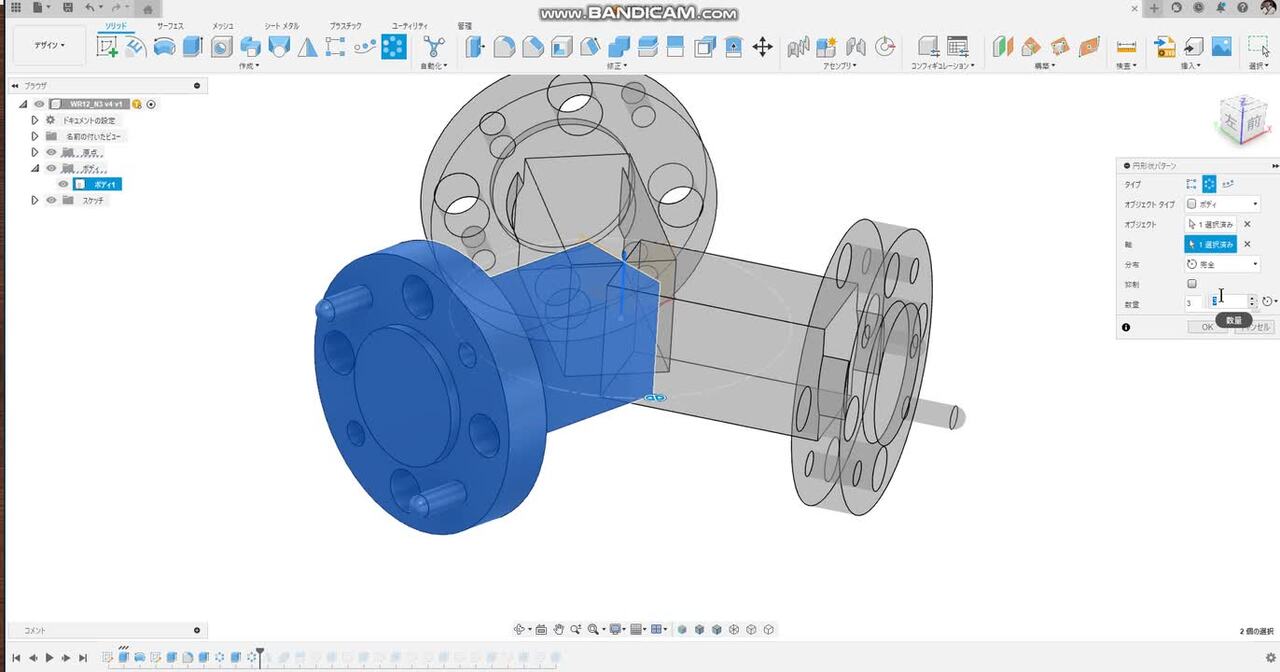Click OK in the circular pattern dialog
Viewport: 1280px width, 672px height.
1207,327
